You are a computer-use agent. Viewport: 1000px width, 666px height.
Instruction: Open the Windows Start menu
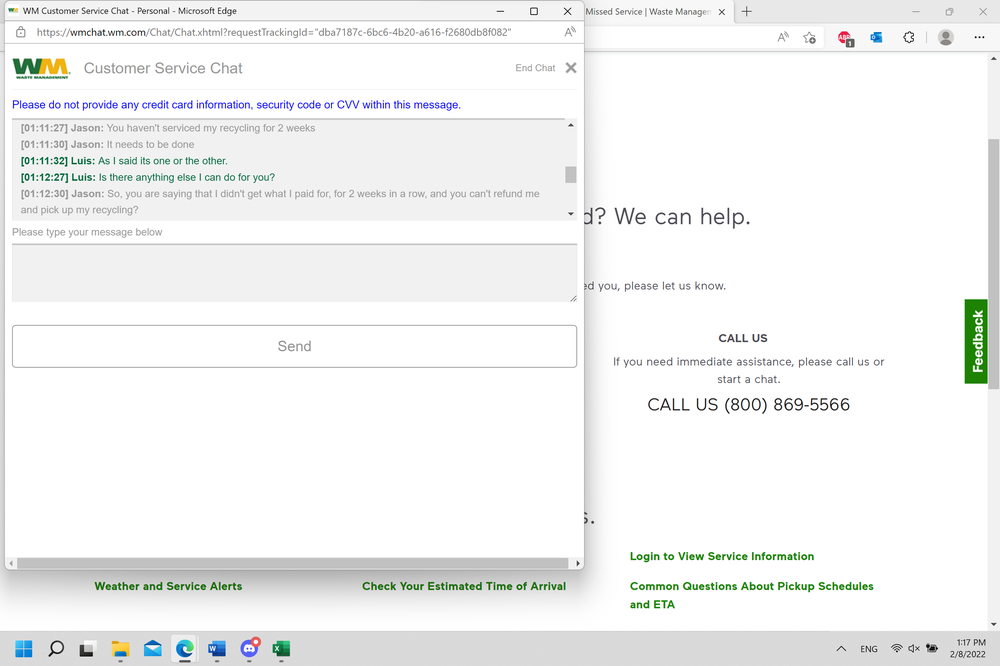24,649
